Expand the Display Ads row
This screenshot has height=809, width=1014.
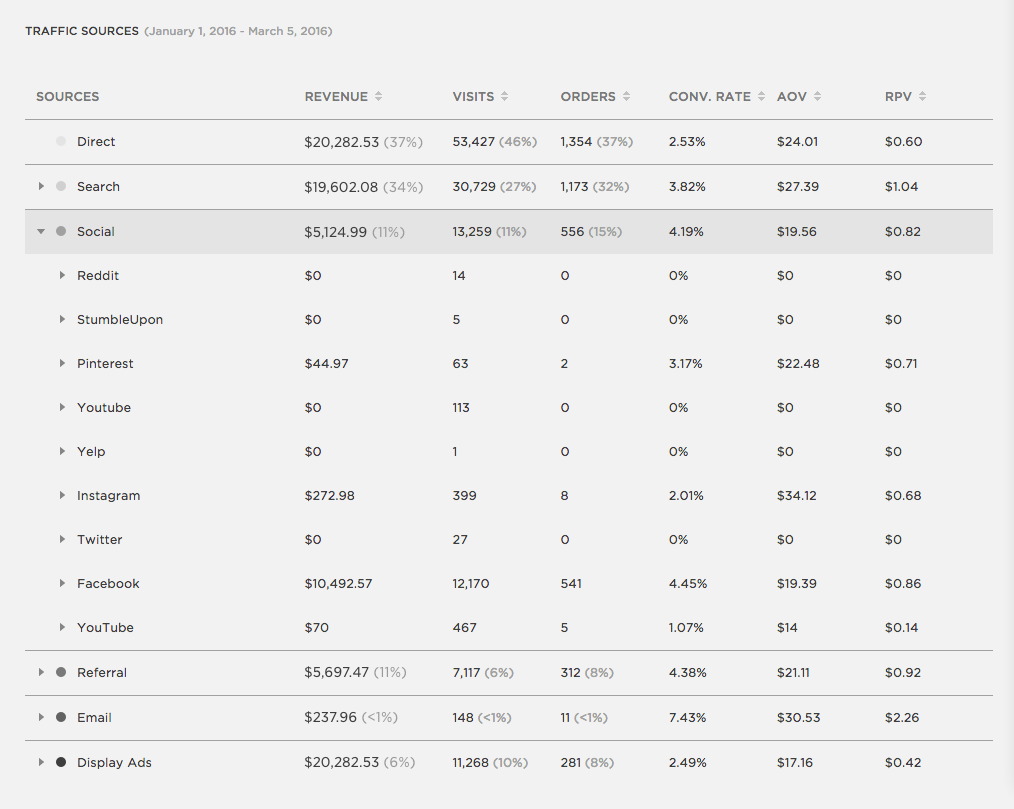(41, 762)
